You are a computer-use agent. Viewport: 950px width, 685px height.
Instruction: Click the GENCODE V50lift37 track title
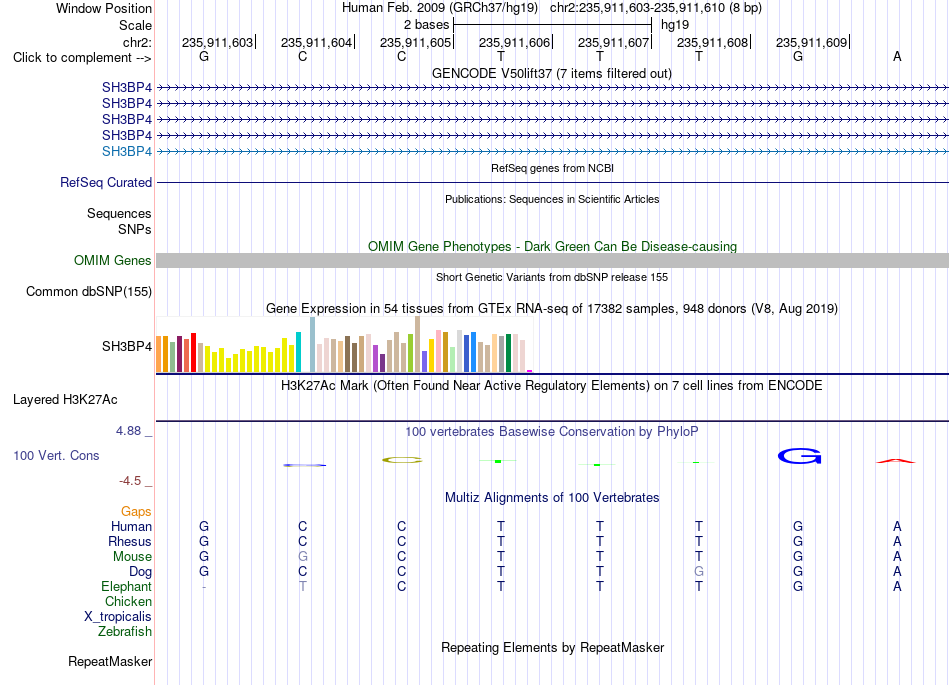pyautogui.click(x=552, y=74)
